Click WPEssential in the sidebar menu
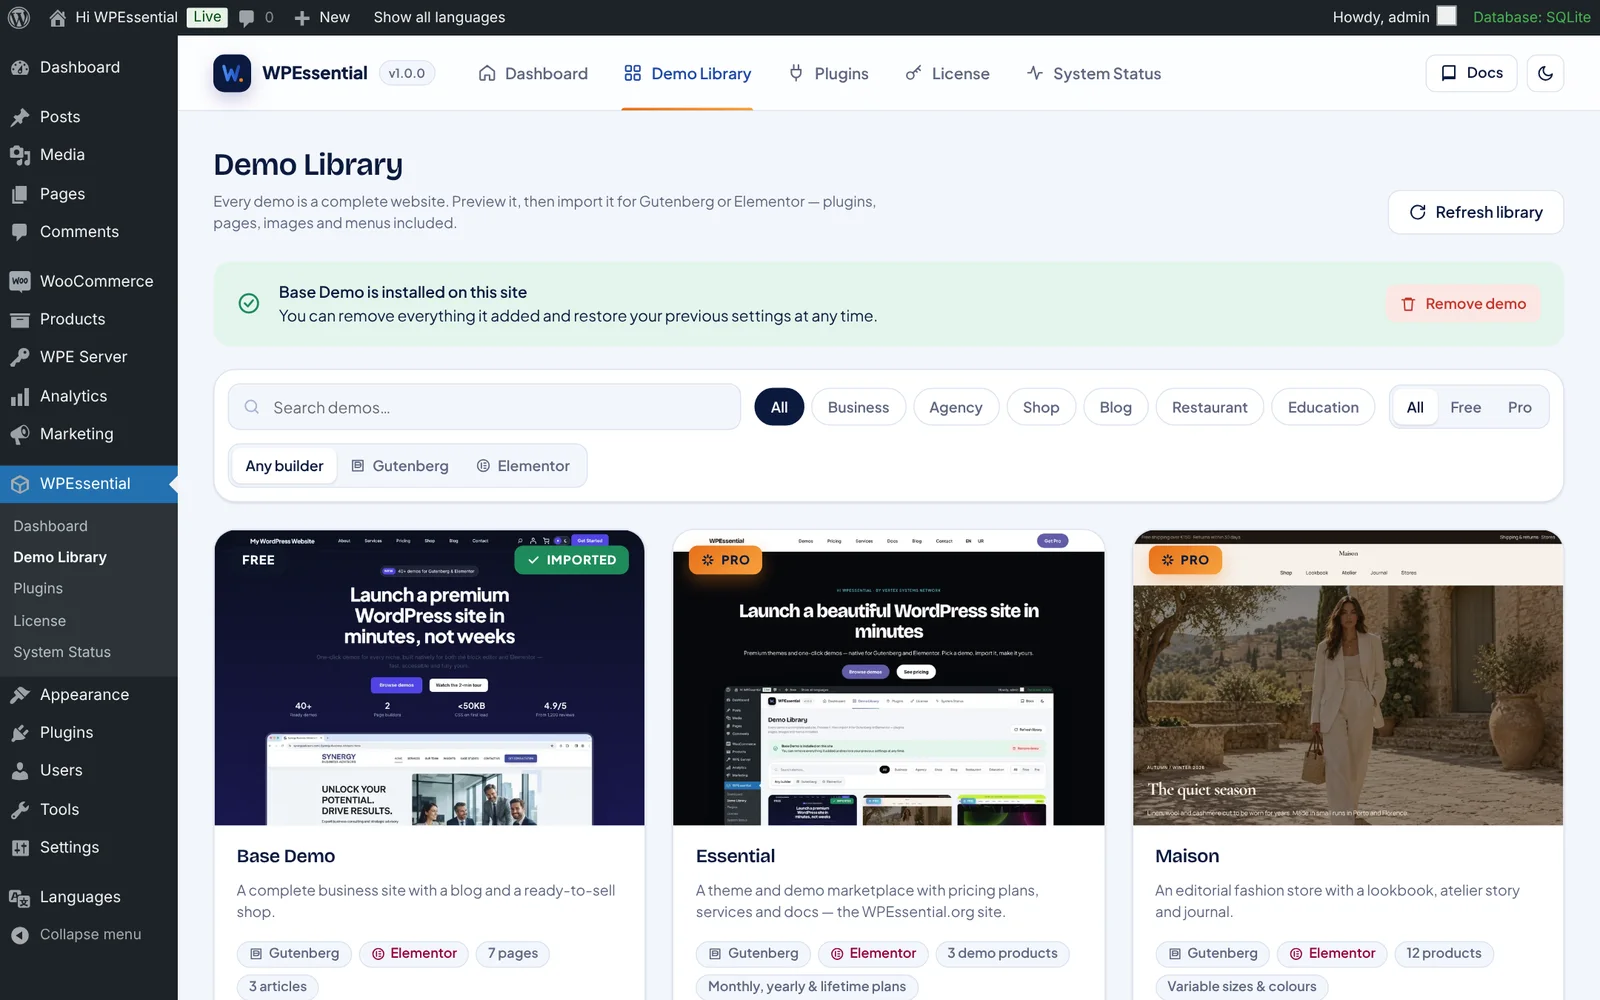The height and width of the screenshot is (1000, 1600). point(89,484)
